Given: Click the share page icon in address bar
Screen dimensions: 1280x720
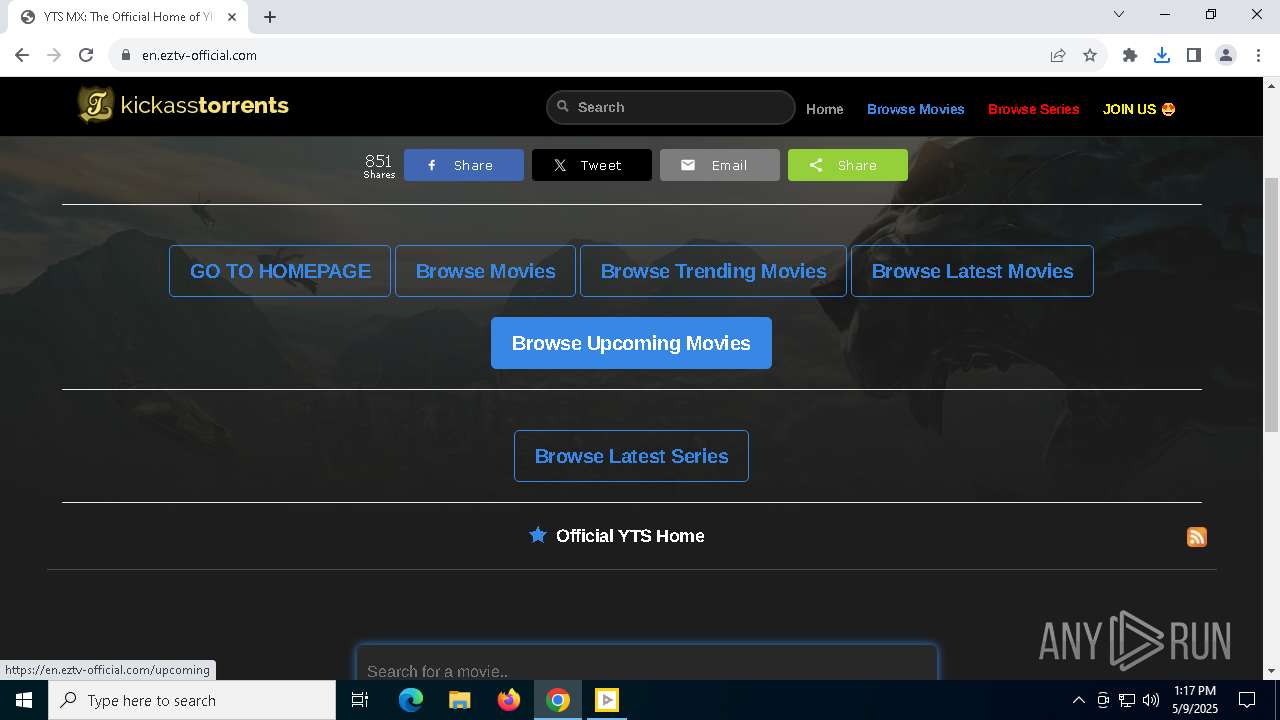Looking at the screenshot, I should [1058, 55].
